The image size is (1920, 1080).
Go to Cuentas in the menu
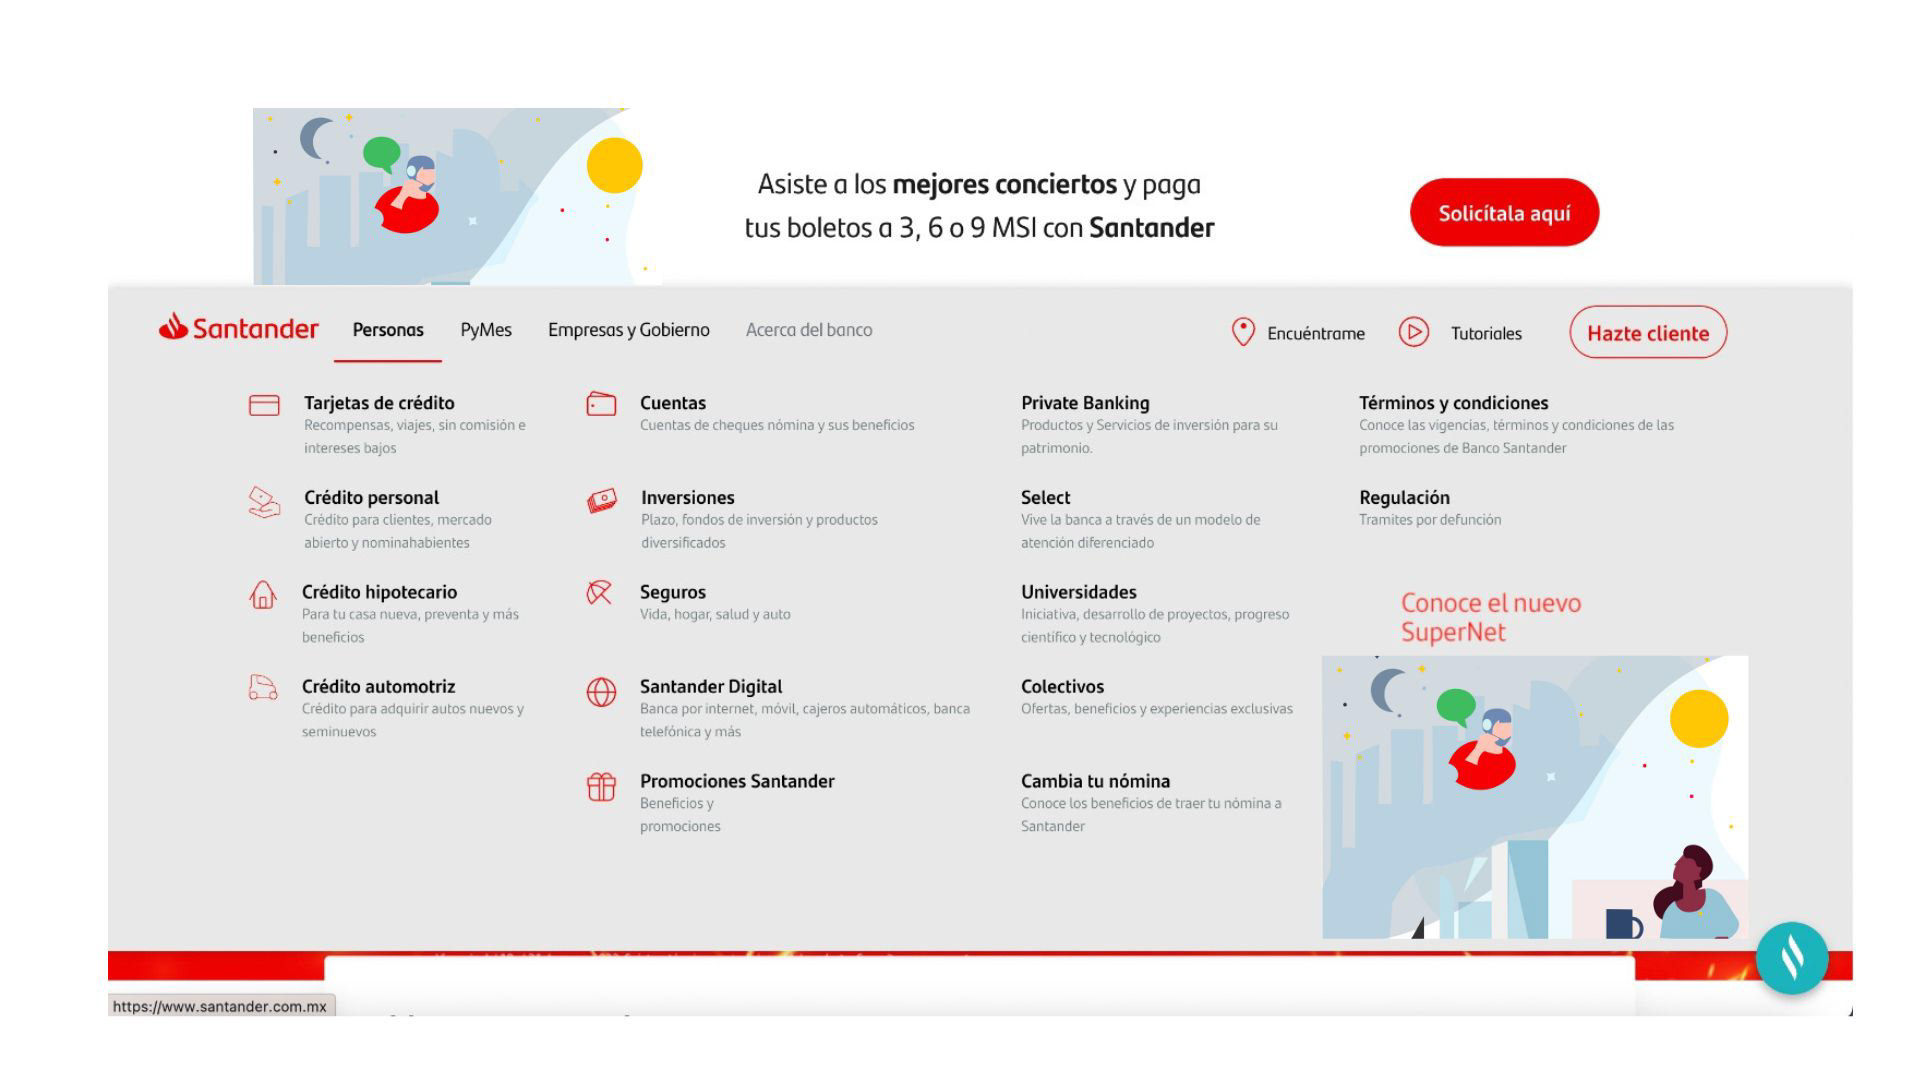[673, 403]
